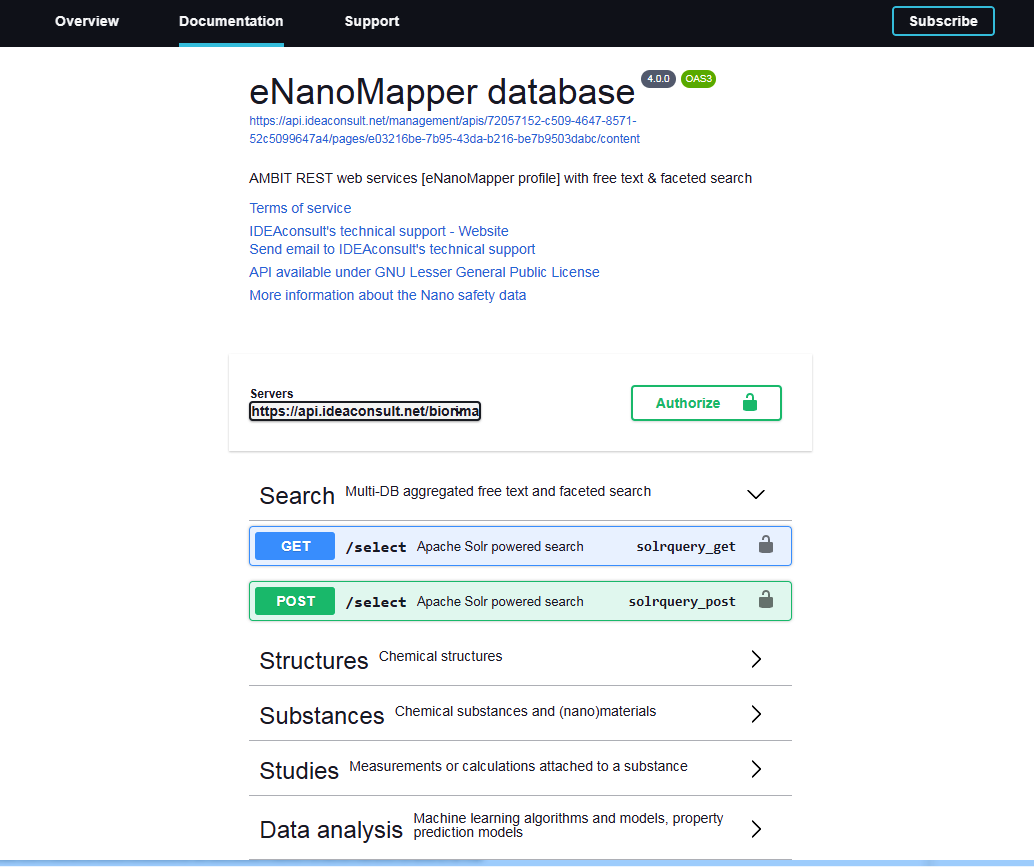Collapse the Search section
Screen dimensions: 1034x867
[756, 494]
